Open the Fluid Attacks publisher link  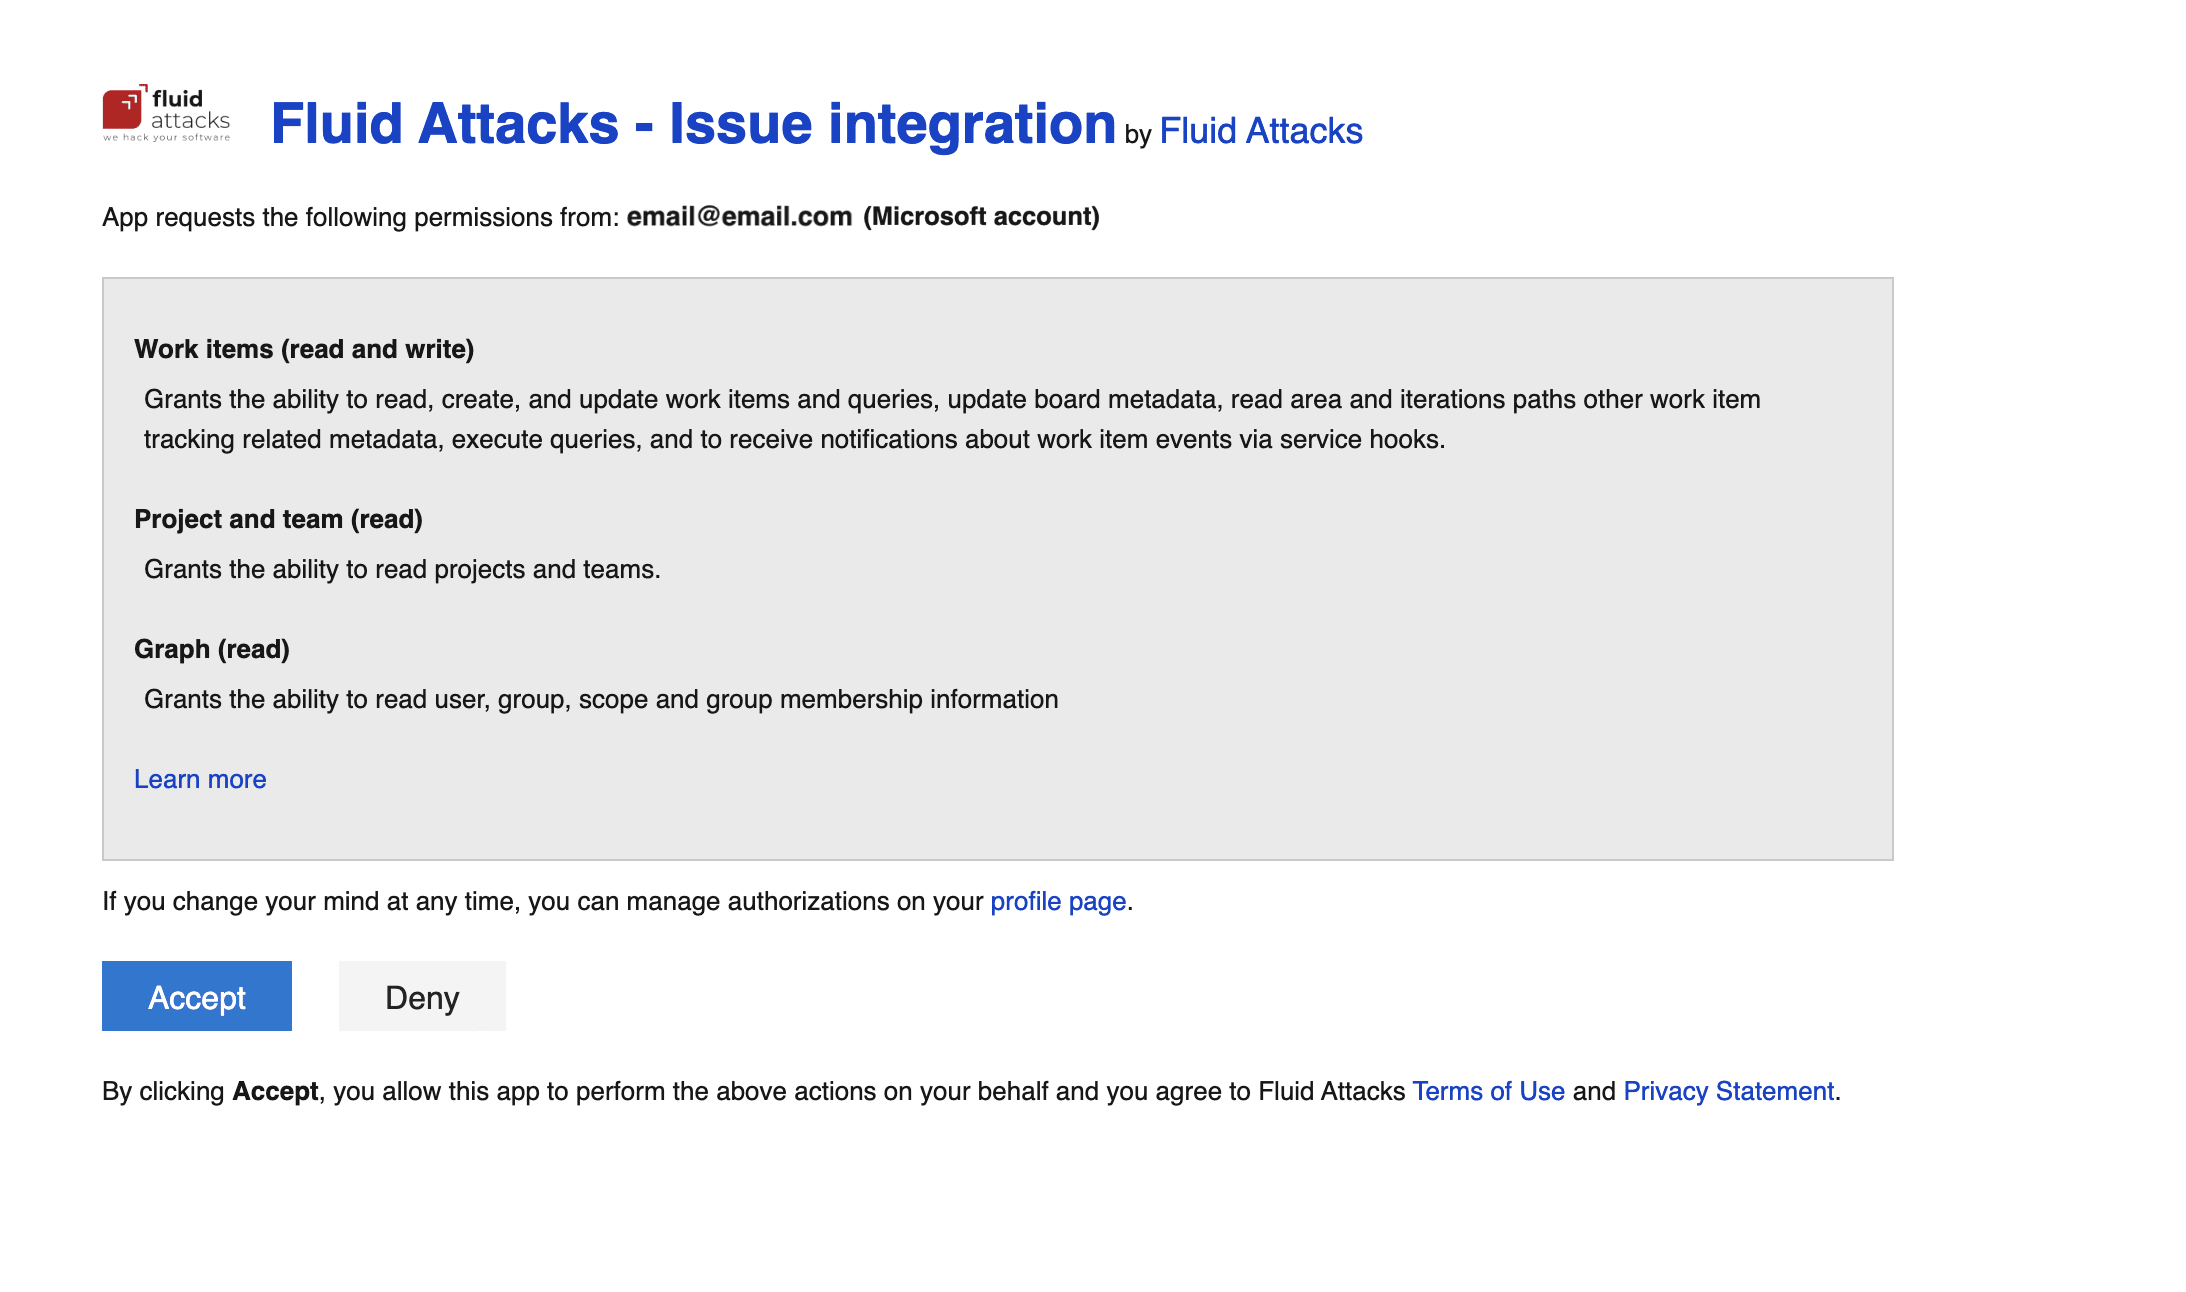coord(1260,131)
